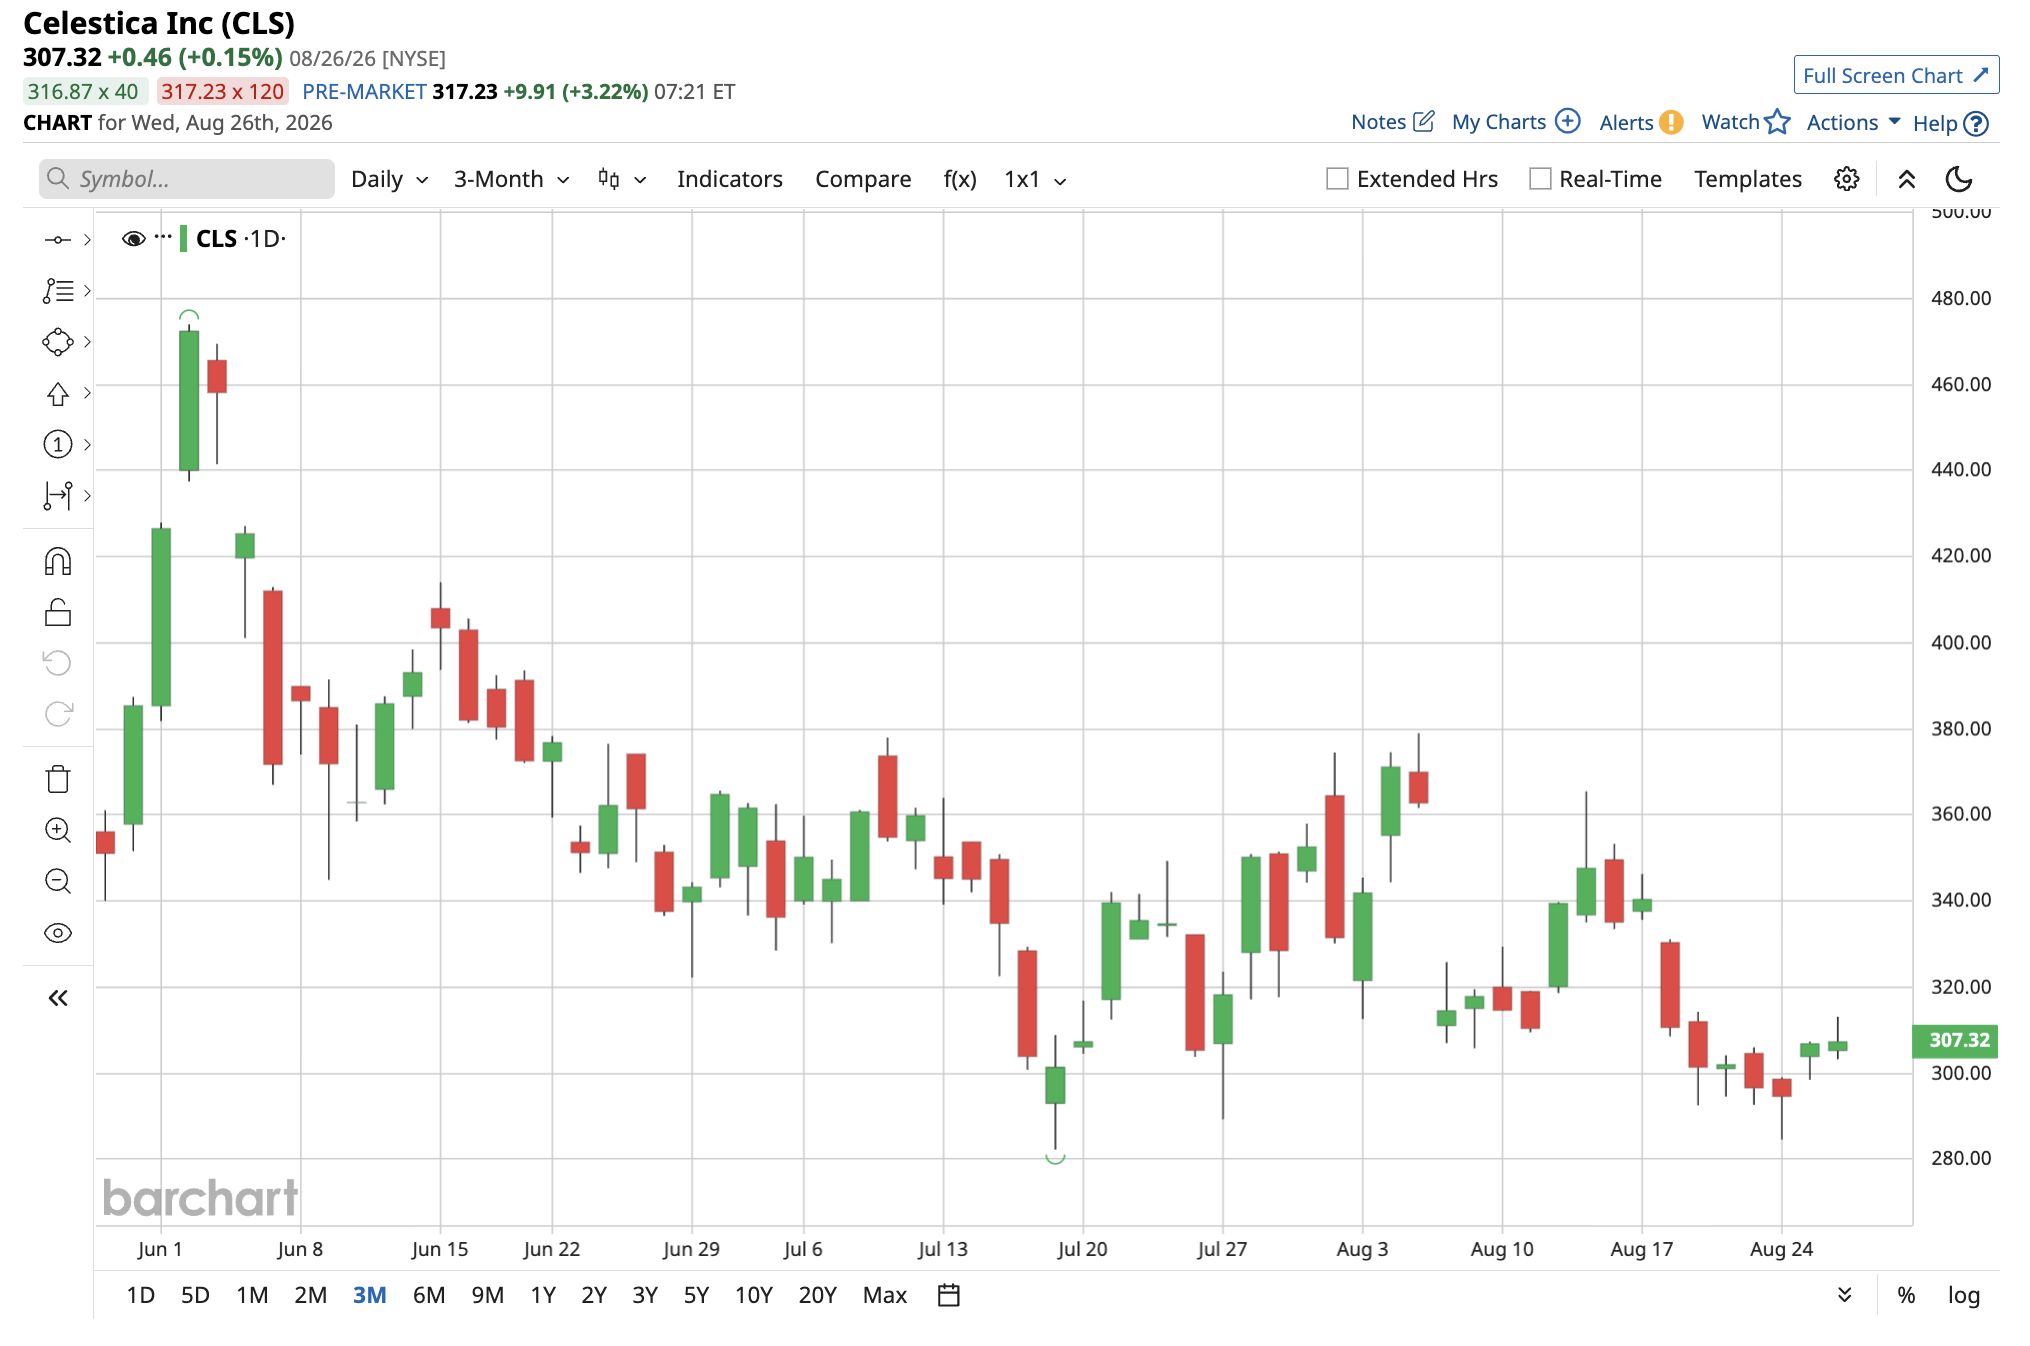Toggle percent scale button

point(1906,1296)
